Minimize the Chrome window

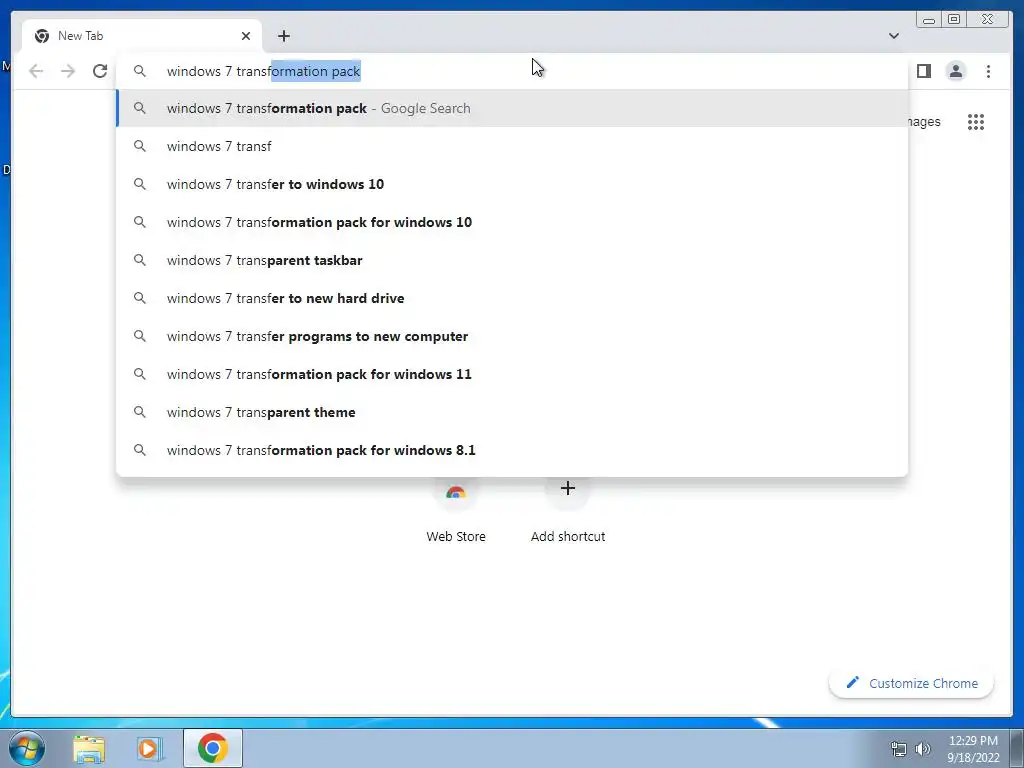pos(929,20)
